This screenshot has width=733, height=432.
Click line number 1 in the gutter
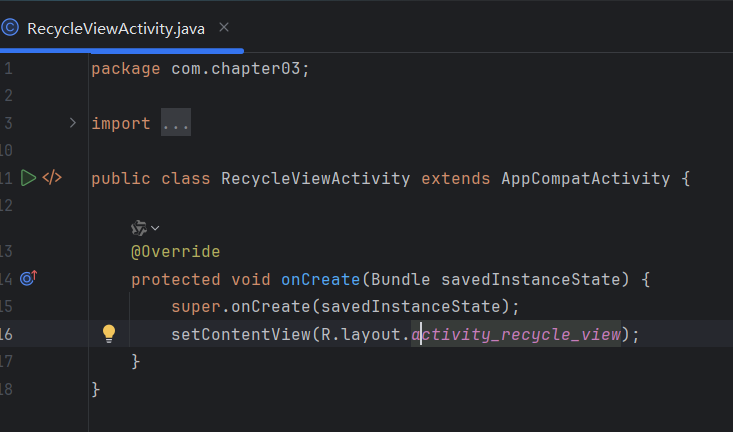(8, 69)
